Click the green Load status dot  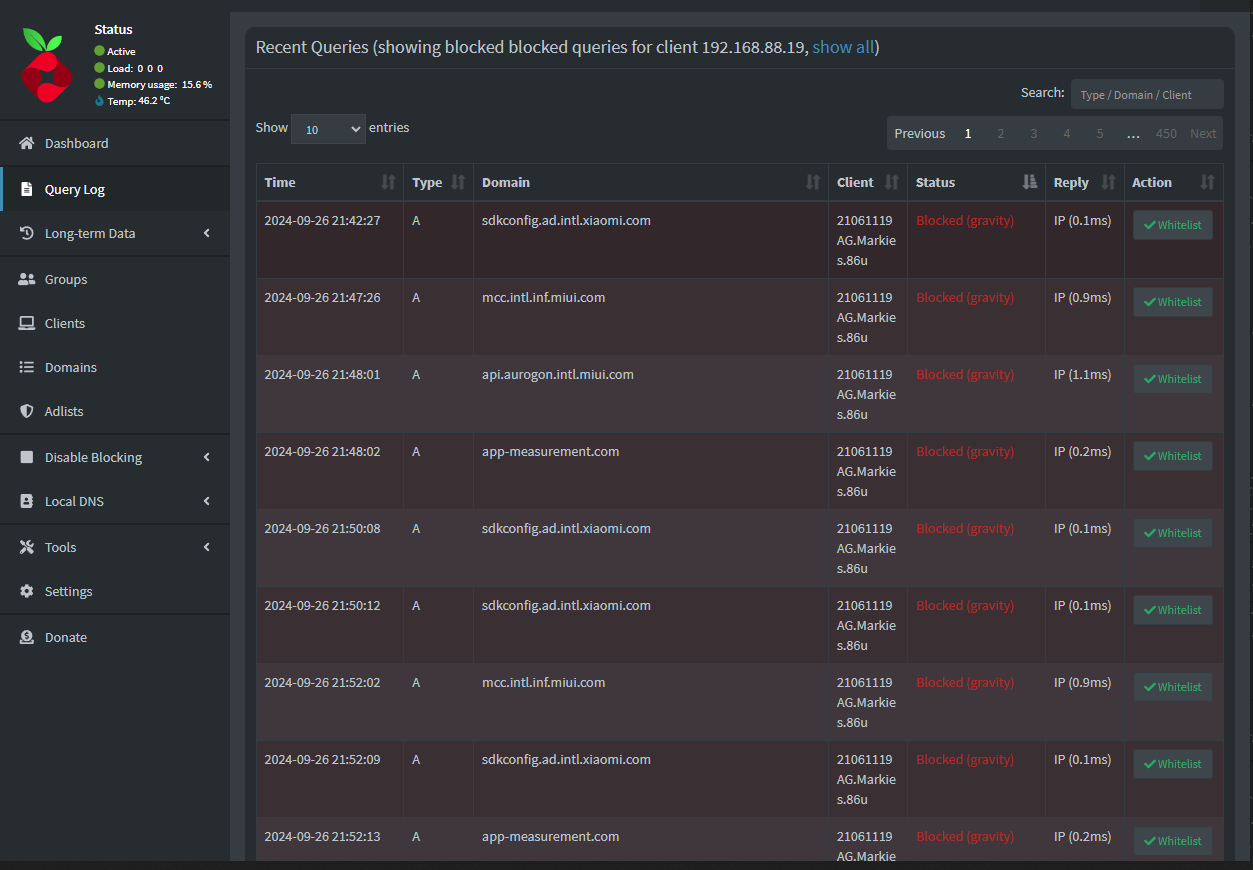[99, 68]
